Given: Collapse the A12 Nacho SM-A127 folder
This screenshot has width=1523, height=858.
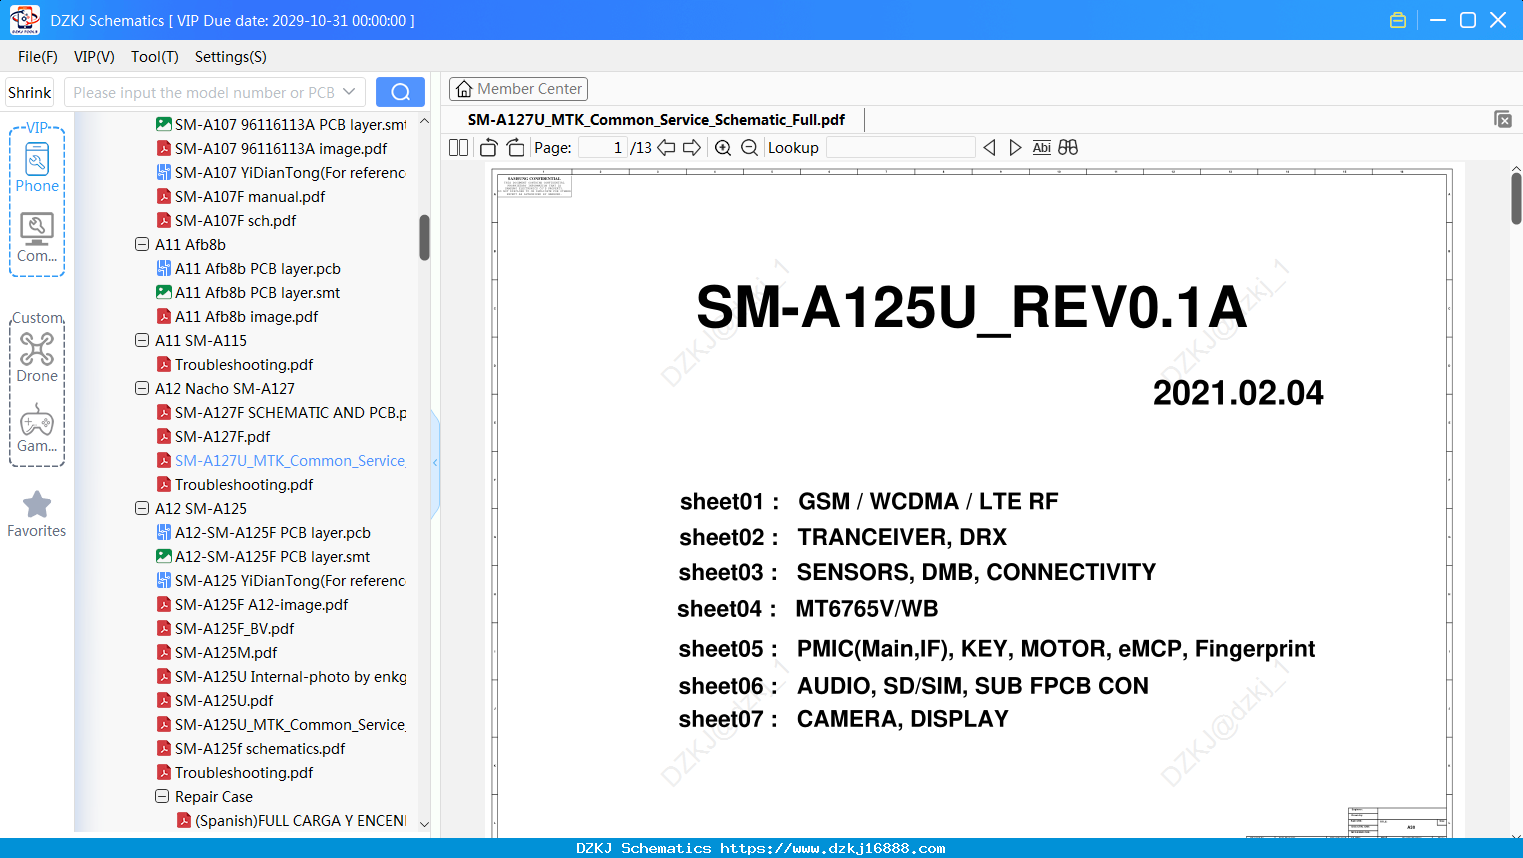Looking at the screenshot, I should (142, 388).
